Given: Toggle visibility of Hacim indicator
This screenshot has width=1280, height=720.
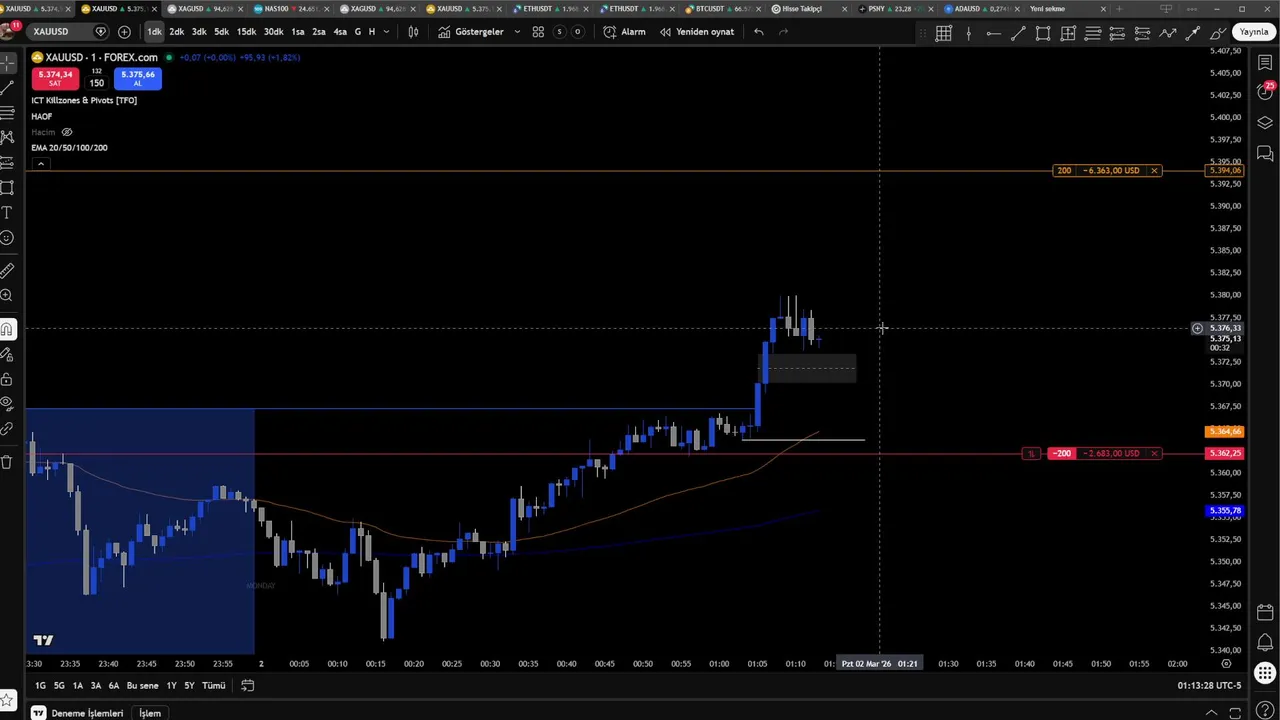Looking at the screenshot, I should (67, 132).
